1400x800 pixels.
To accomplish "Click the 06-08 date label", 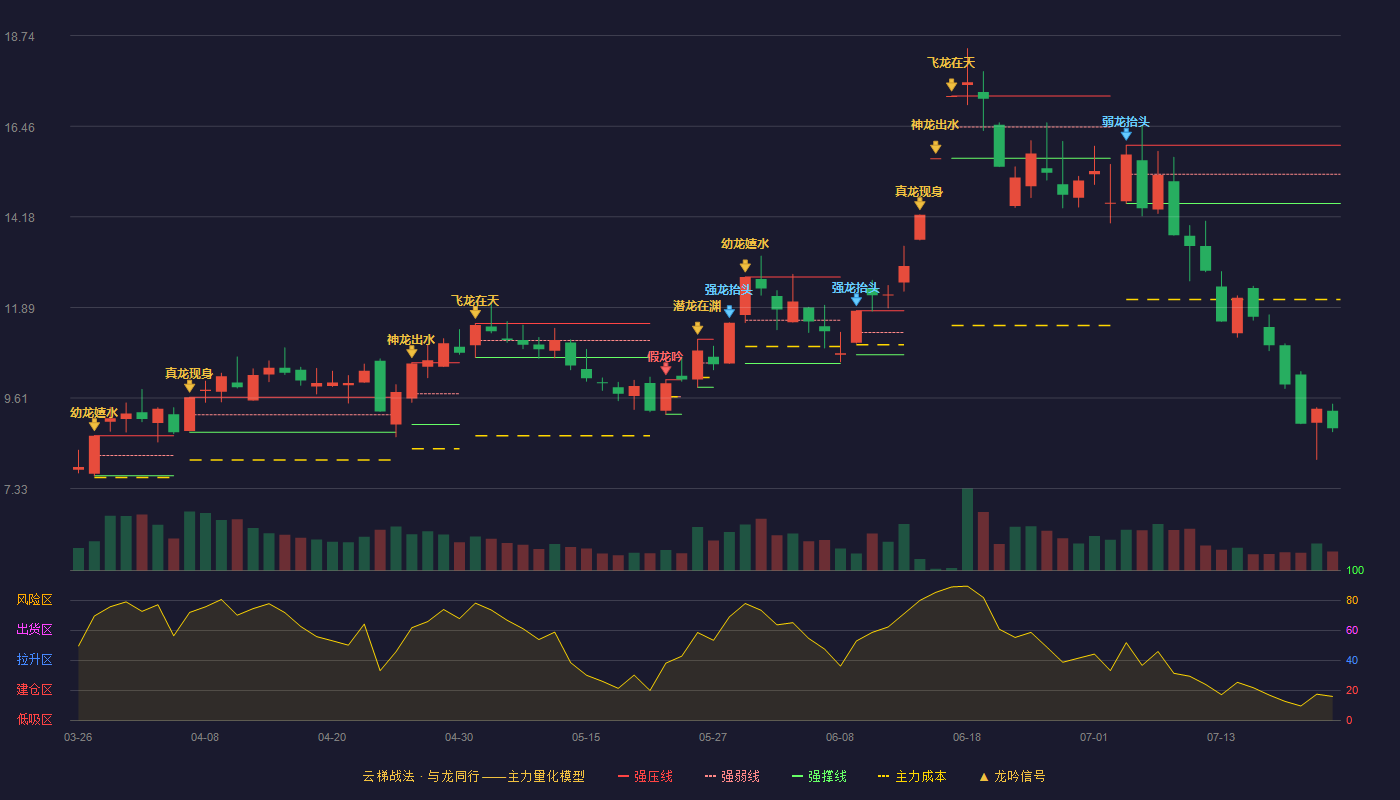I will pyautogui.click(x=840, y=737).
